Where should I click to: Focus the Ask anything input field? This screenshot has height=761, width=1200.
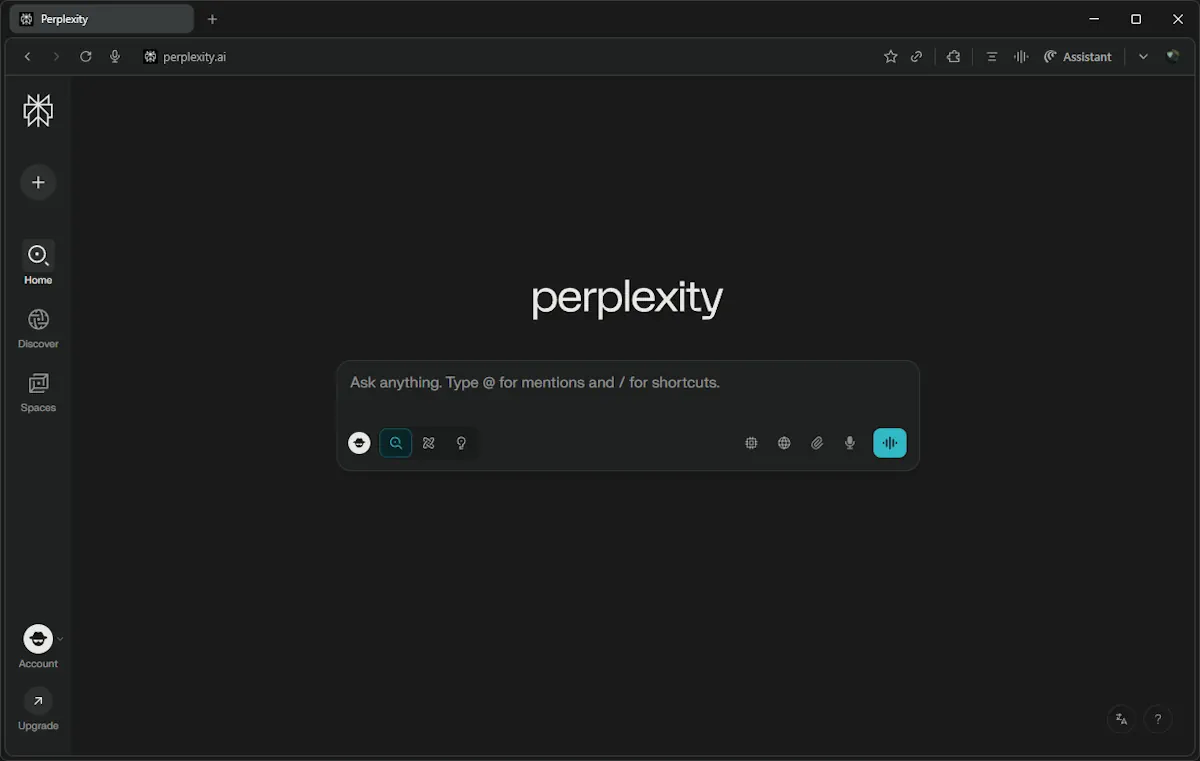coord(628,383)
